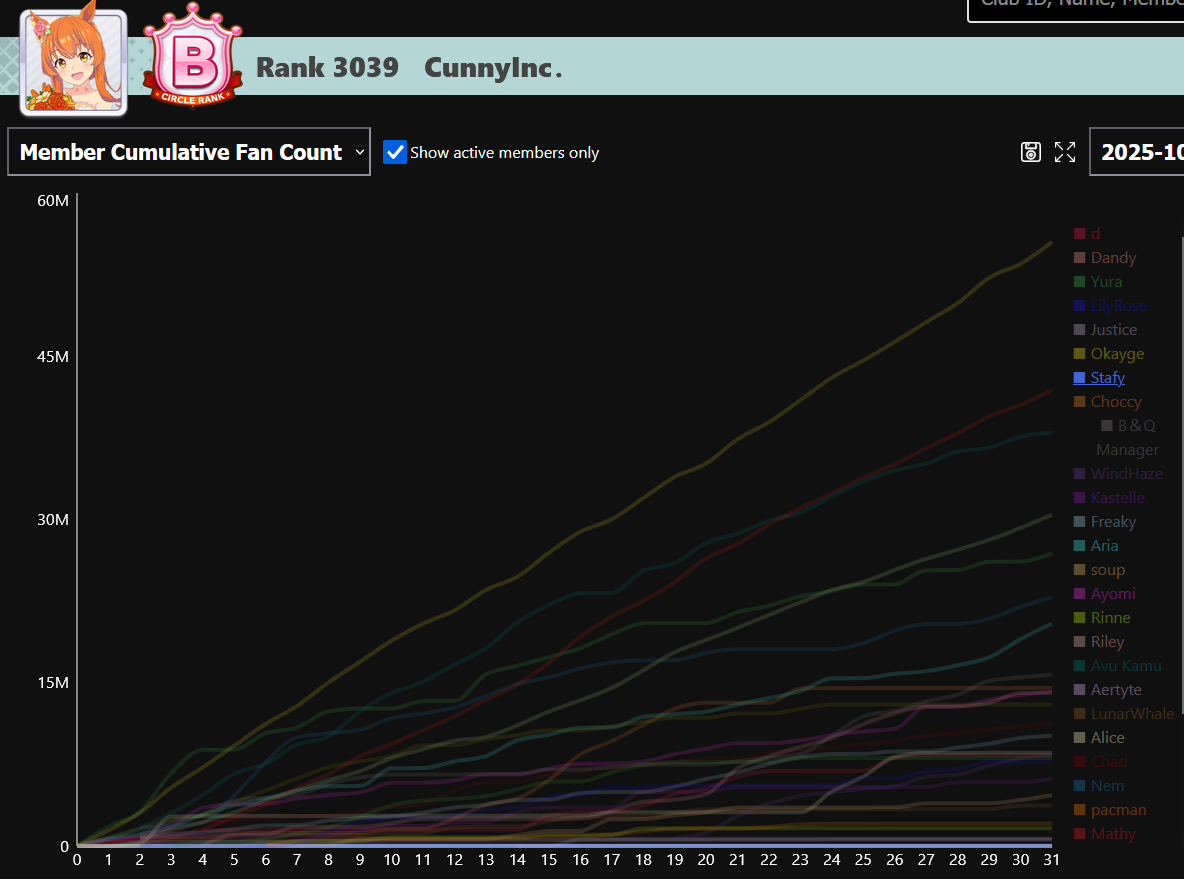Toggle the Yura legend entry

[1098, 282]
